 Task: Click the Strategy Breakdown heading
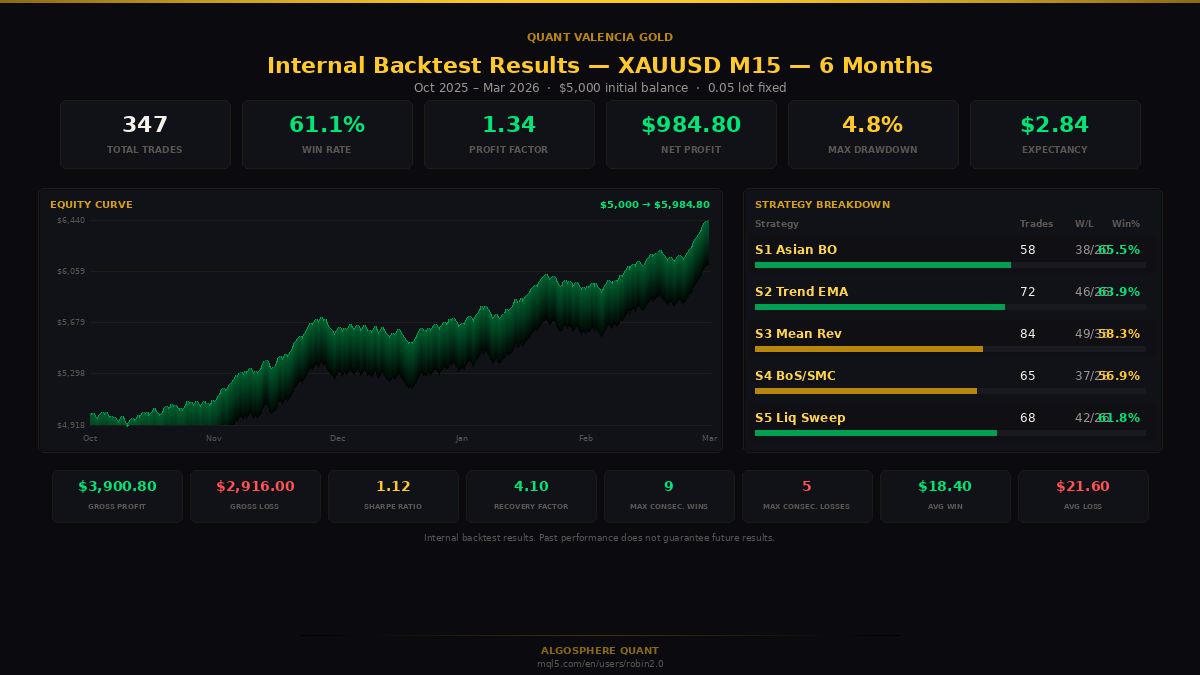point(822,205)
